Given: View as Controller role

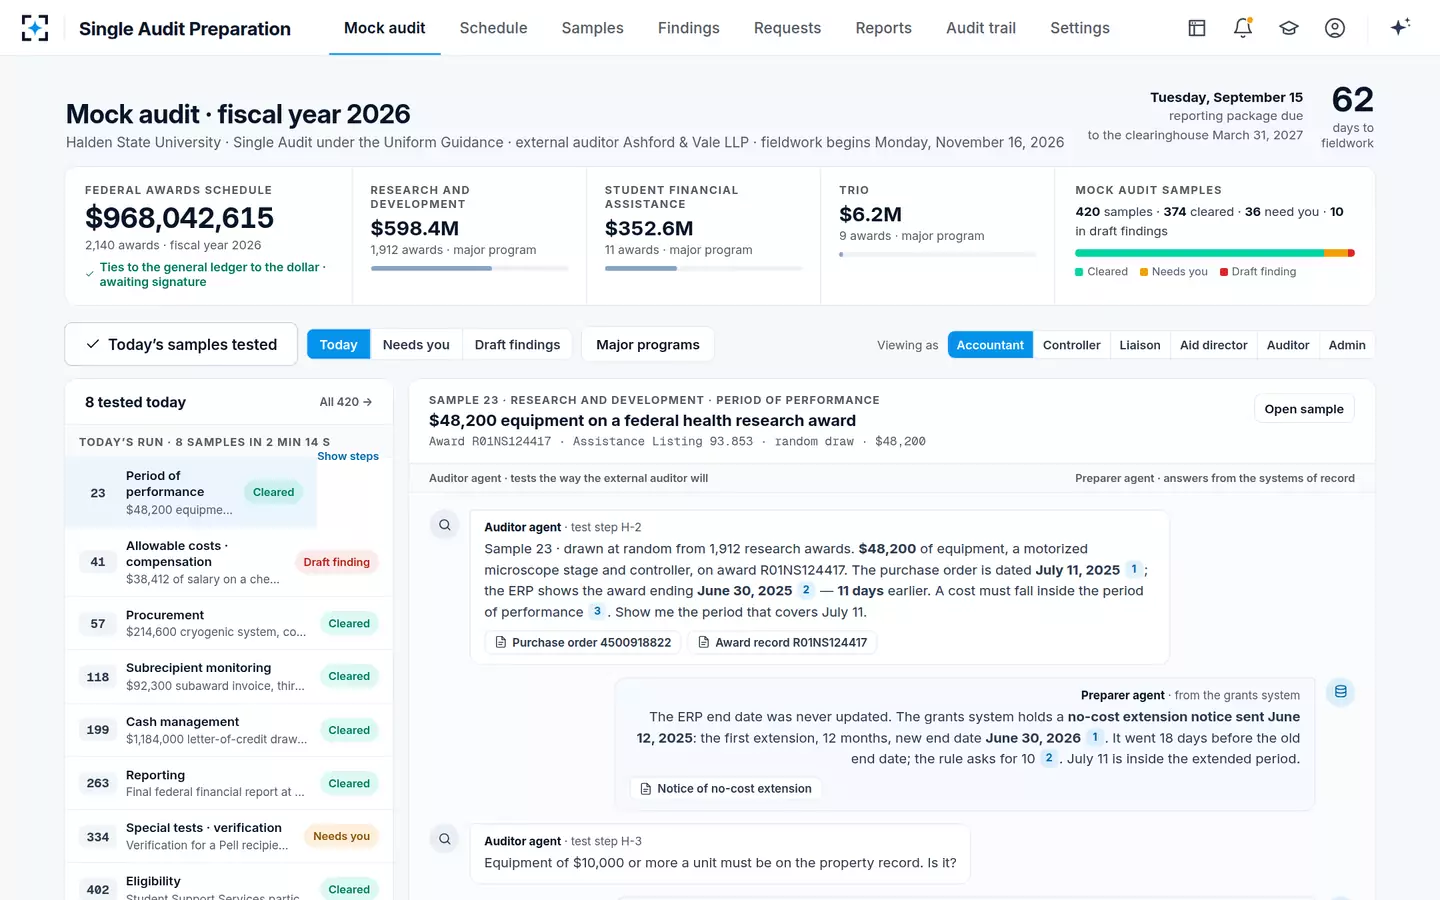Looking at the screenshot, I should [1071, 345].
